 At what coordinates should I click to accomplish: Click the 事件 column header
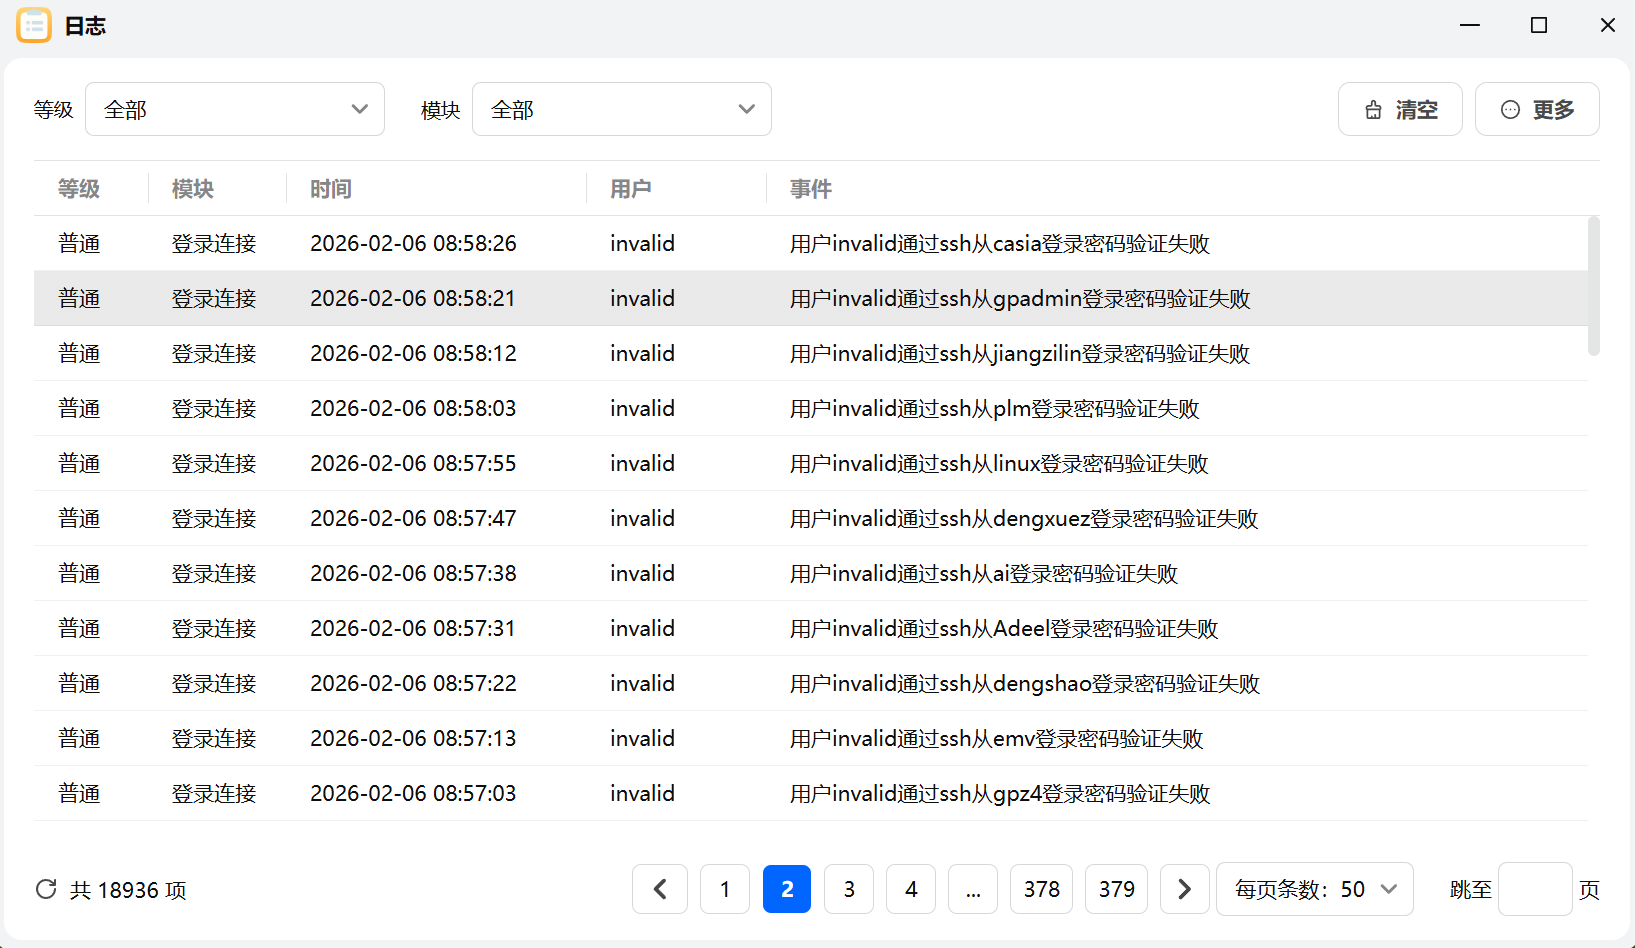[x=811, y=189]
